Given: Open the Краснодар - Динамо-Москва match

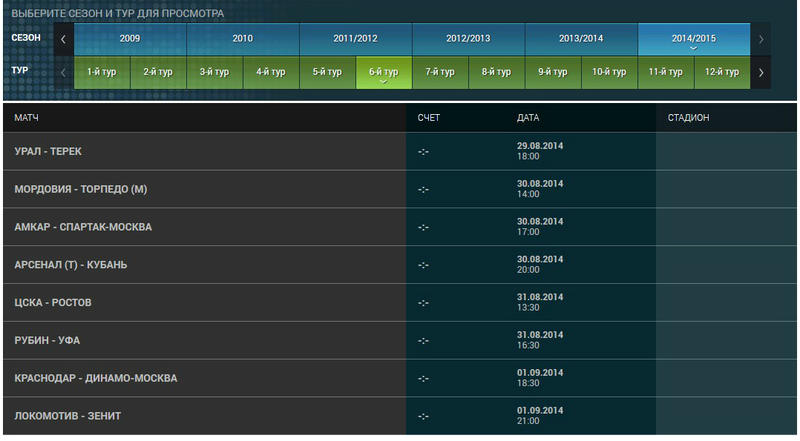Looking at the screenshot, I should pos(96,378).
